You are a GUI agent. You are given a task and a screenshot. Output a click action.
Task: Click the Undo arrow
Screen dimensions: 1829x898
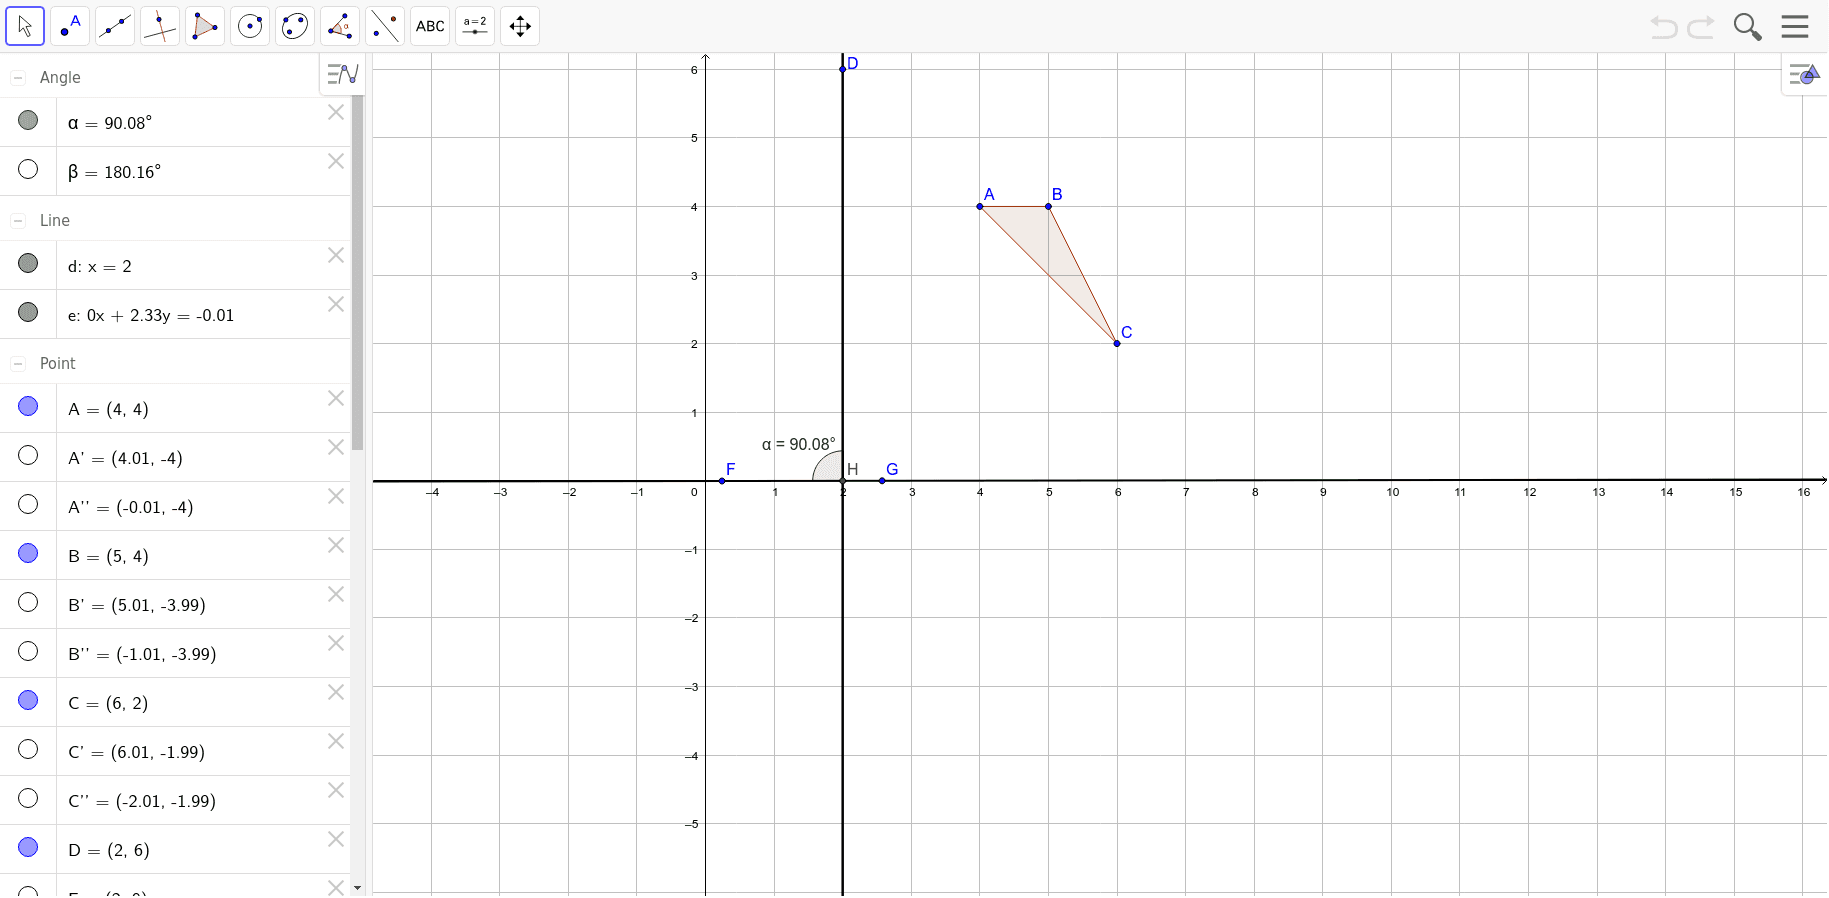tap(1664, 27)
